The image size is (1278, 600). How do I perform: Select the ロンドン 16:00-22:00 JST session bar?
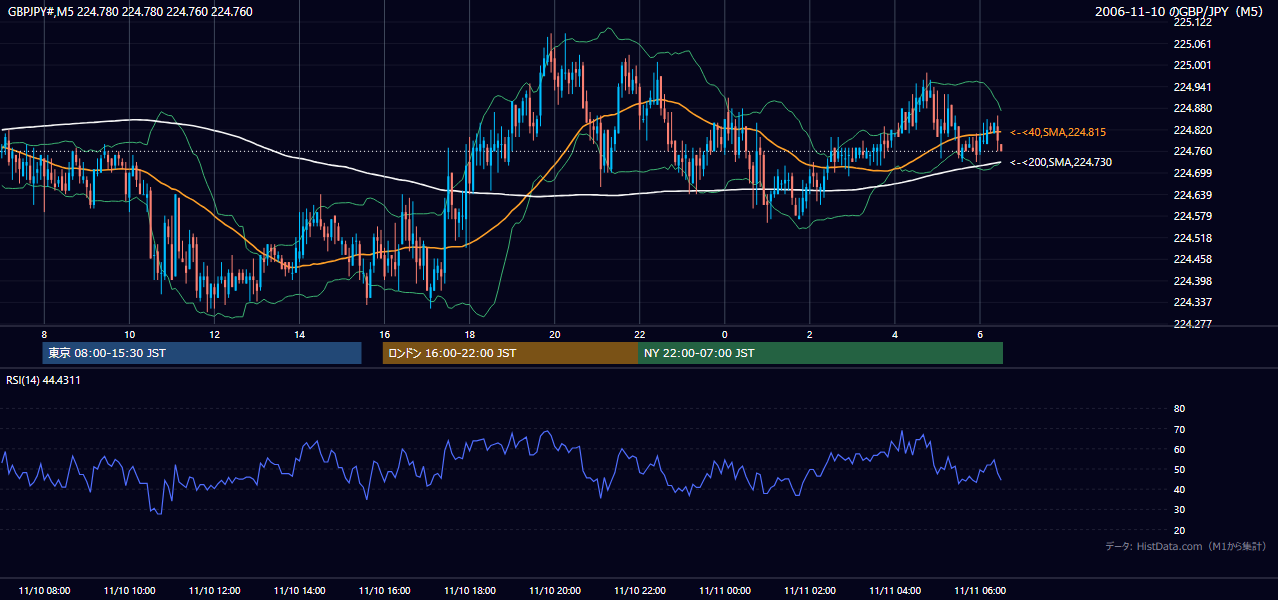510,353
